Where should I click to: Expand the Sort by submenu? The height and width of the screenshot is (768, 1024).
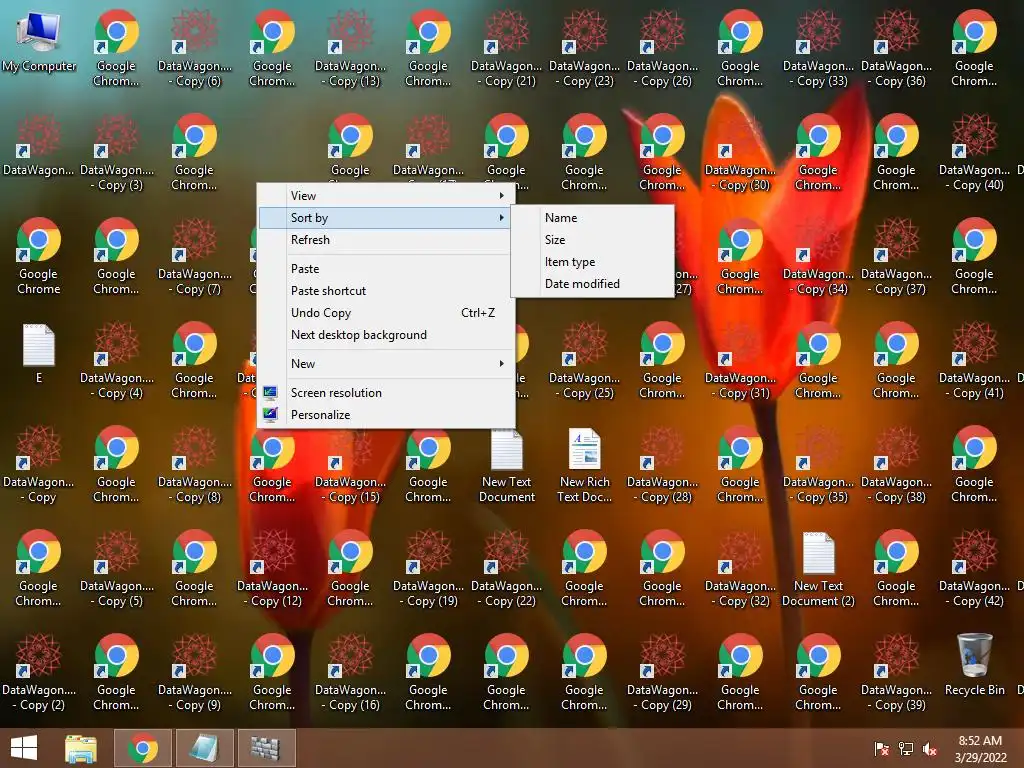[x=385, y=217]
